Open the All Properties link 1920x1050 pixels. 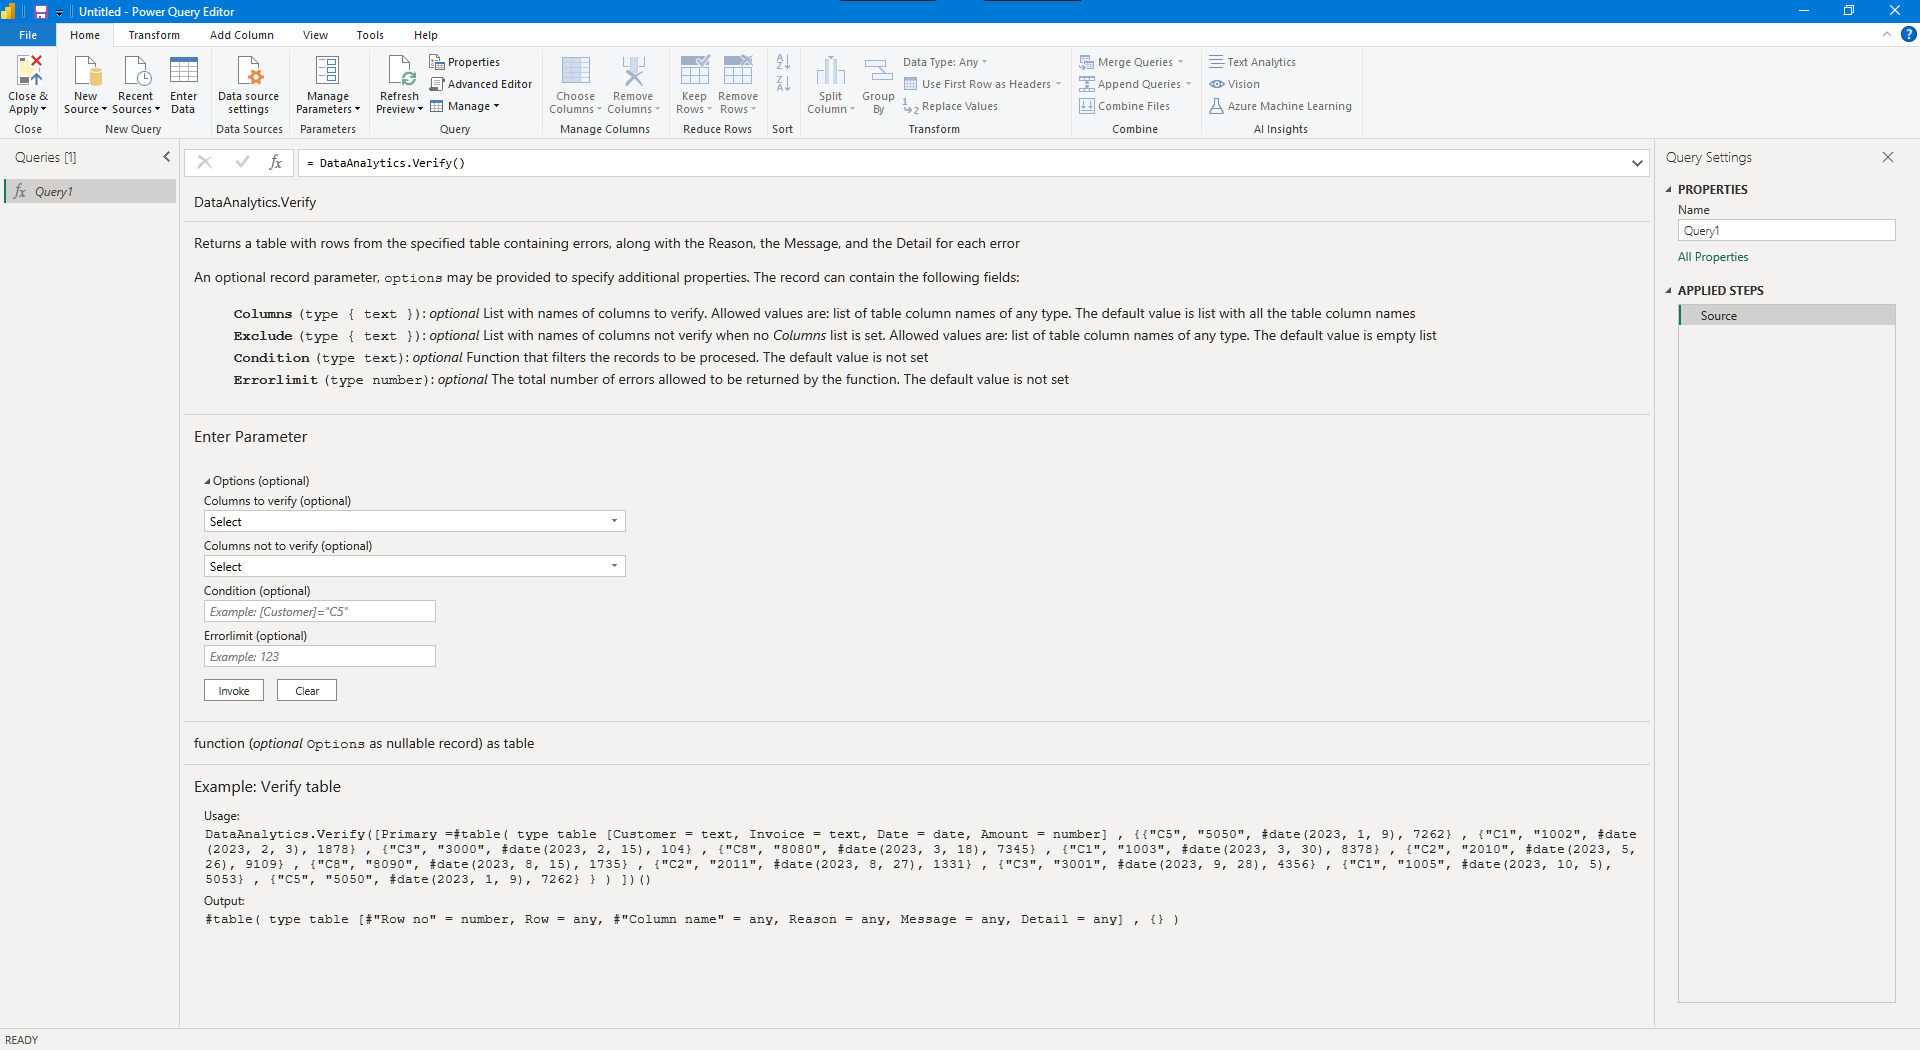[1713, 257]
